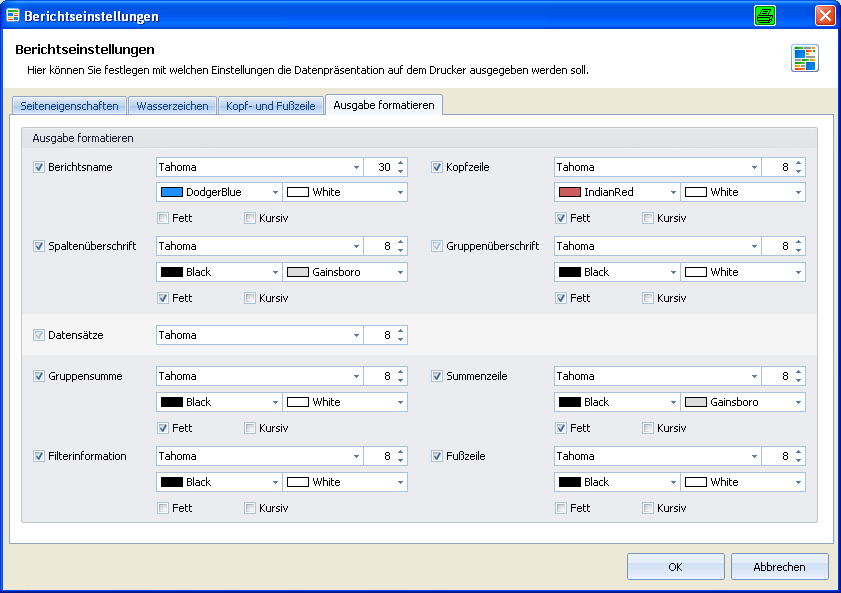The image size is (841, 593).
Task: Enable Kursiv for Filterinformation
Action: pyautogui.click(x=250, y=508)
